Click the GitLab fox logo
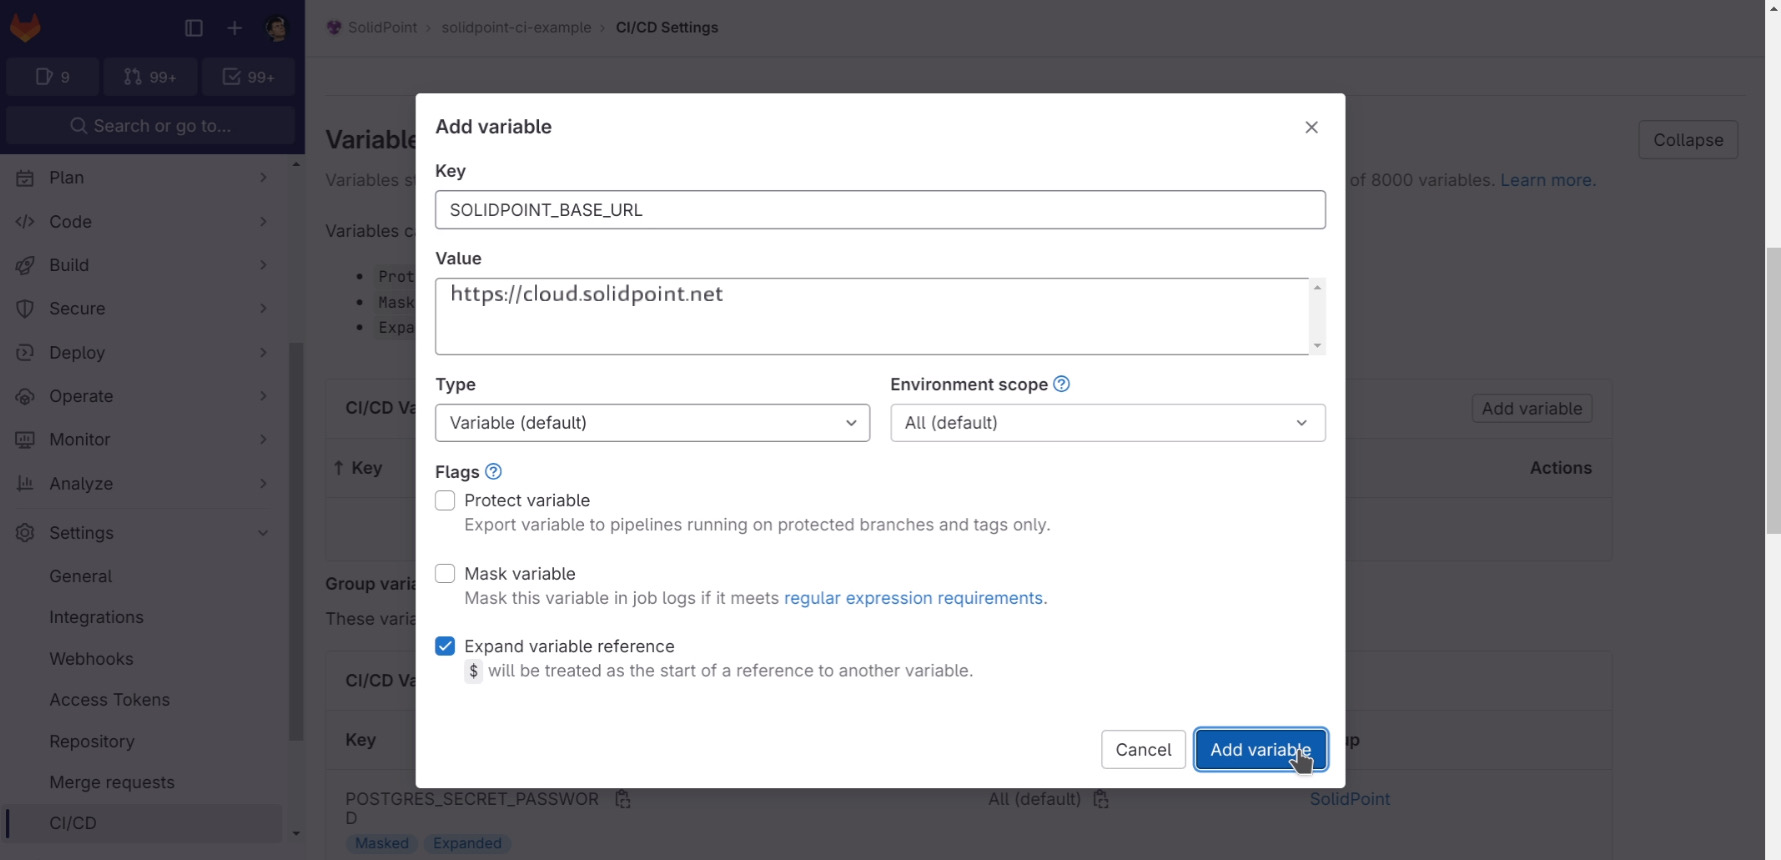 tap(25, 28)
